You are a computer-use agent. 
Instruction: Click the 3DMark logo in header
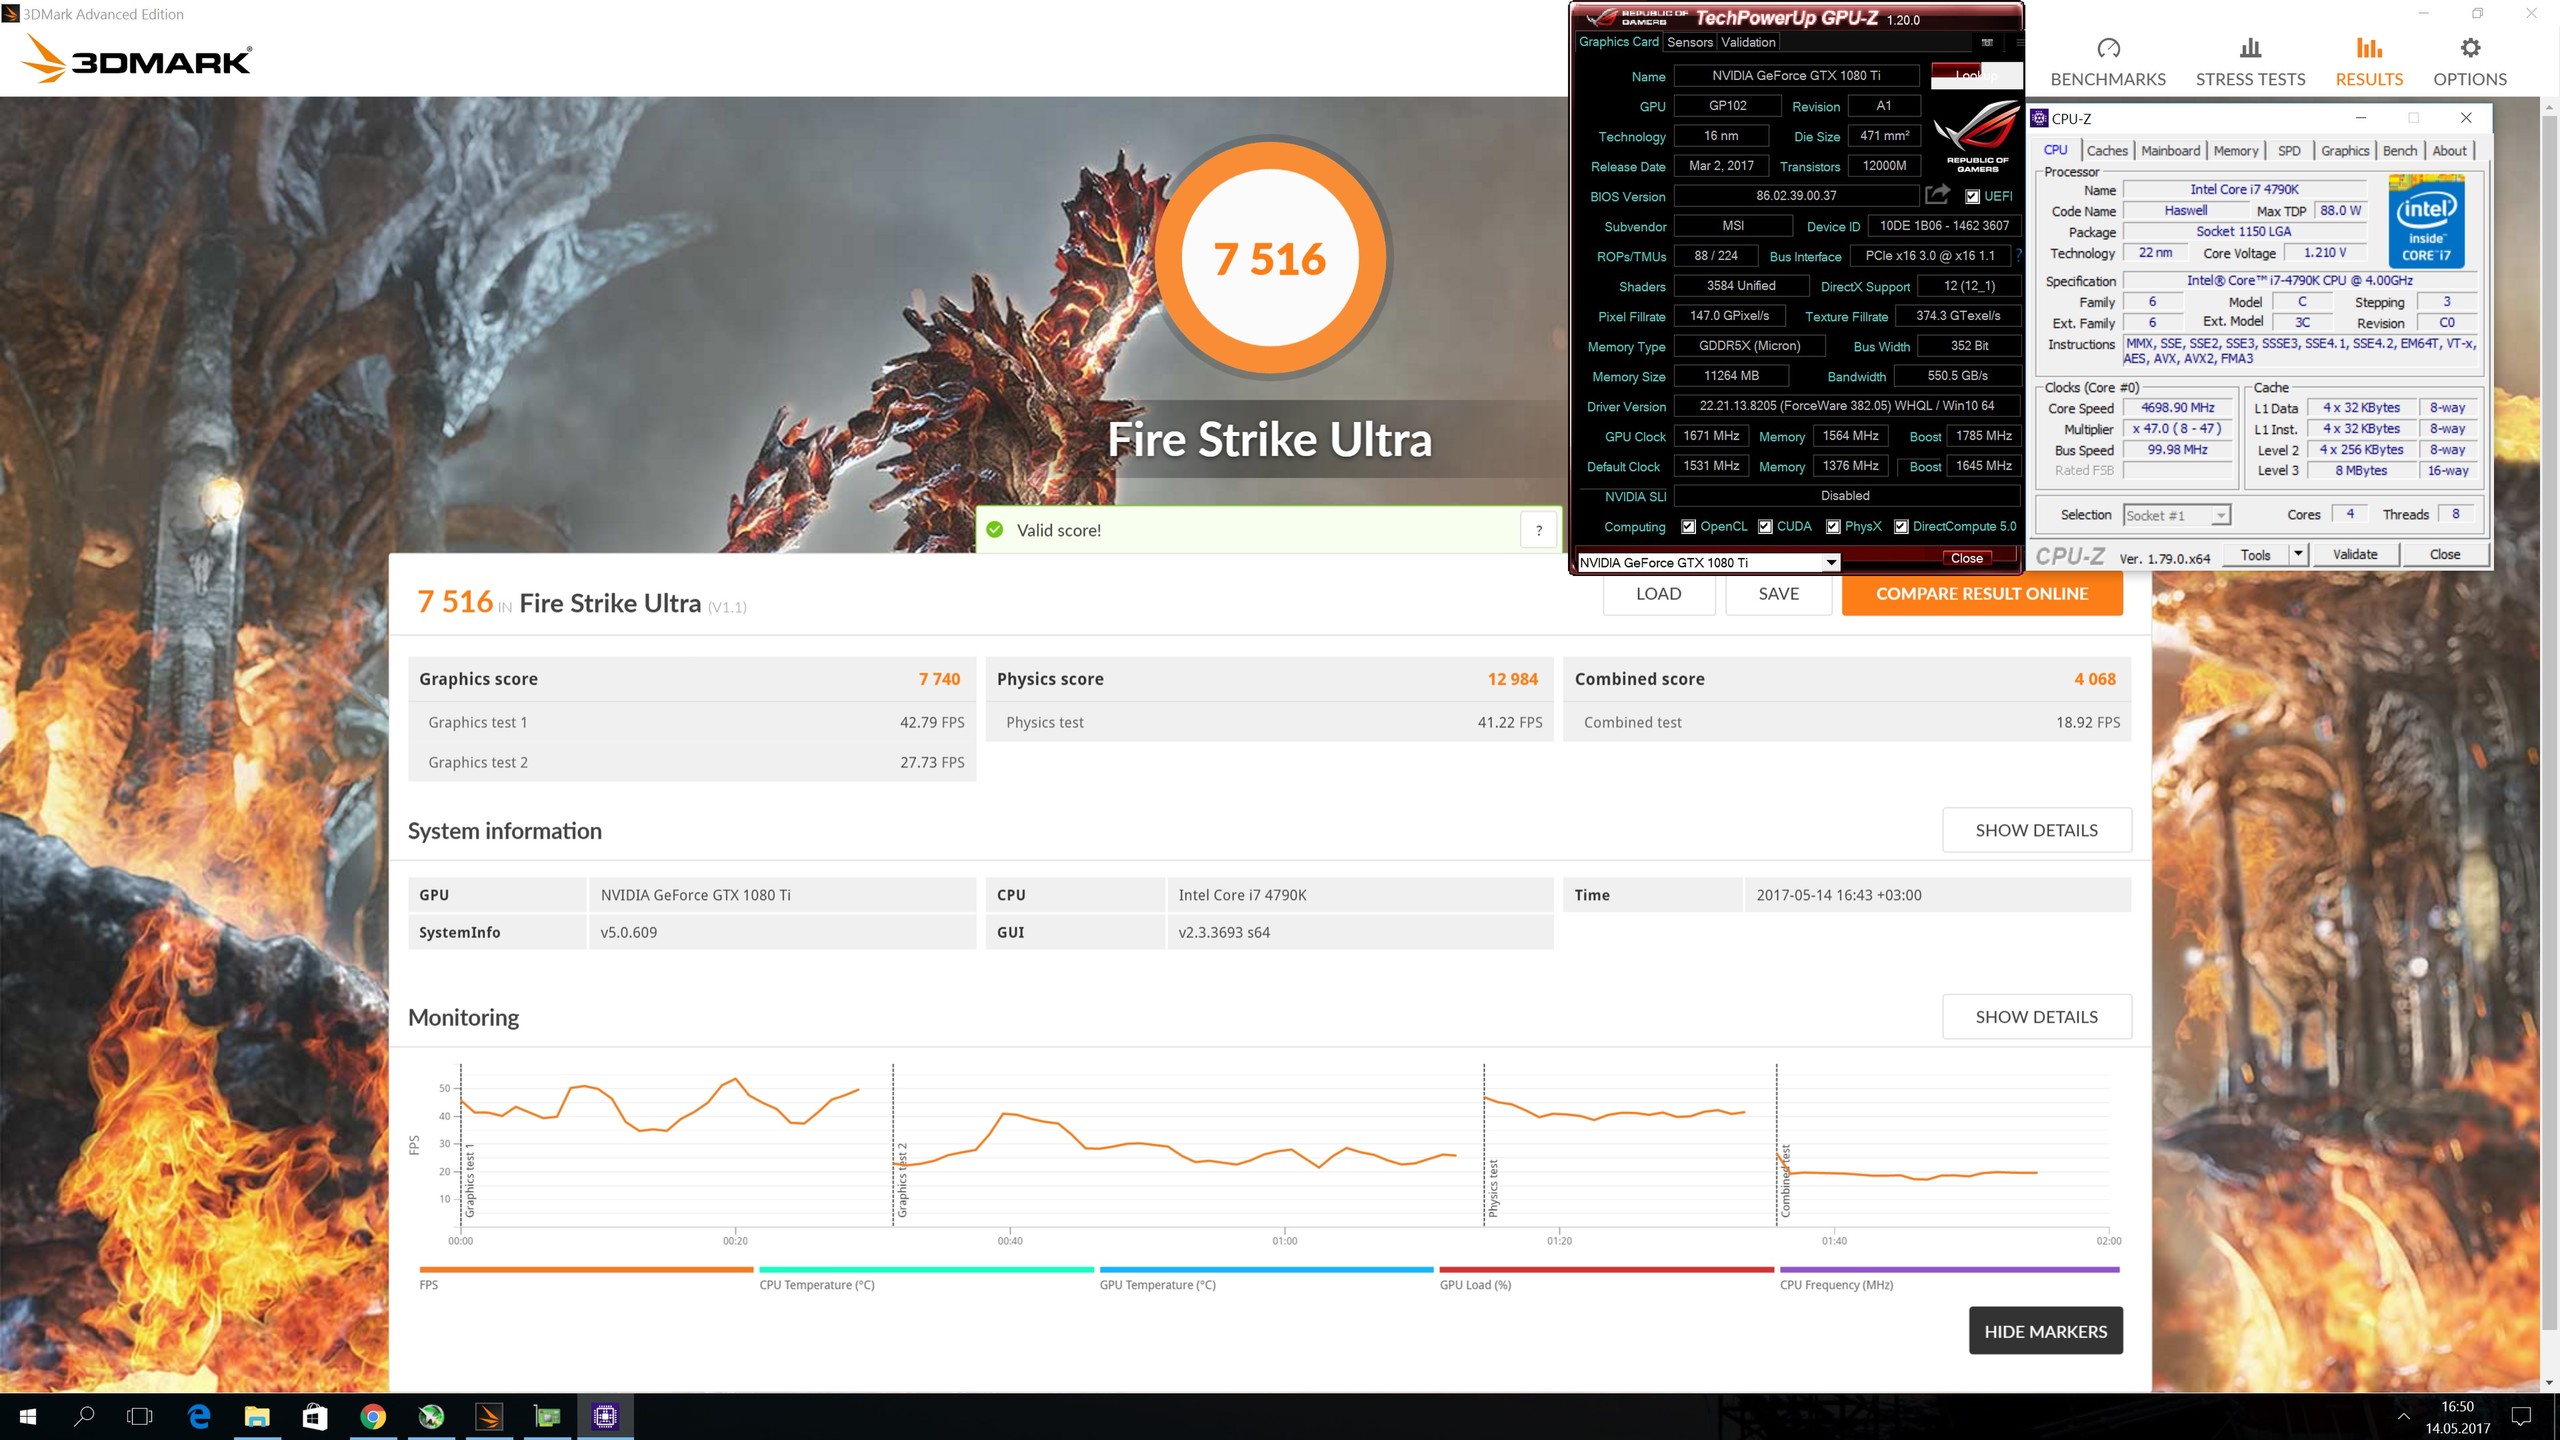[137, 58]
